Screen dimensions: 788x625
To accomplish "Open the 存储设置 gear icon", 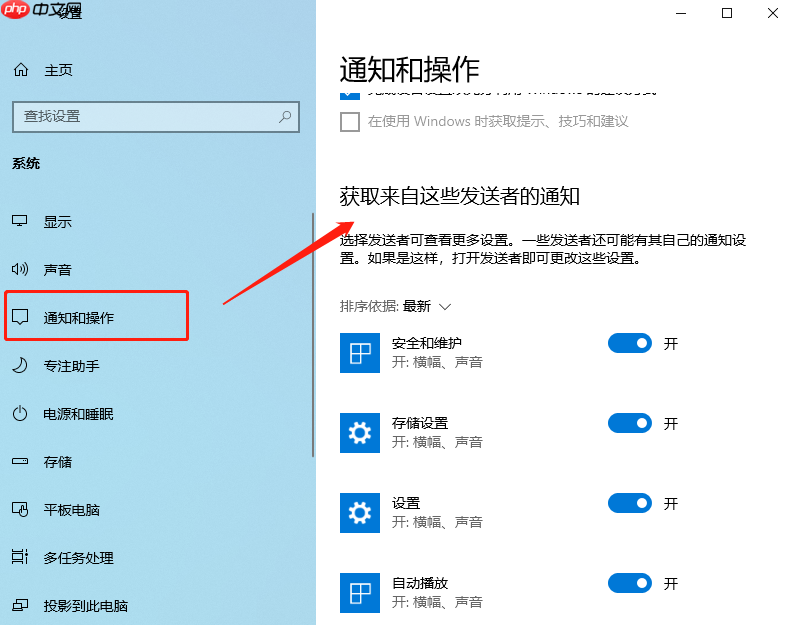I will point(360,433).
